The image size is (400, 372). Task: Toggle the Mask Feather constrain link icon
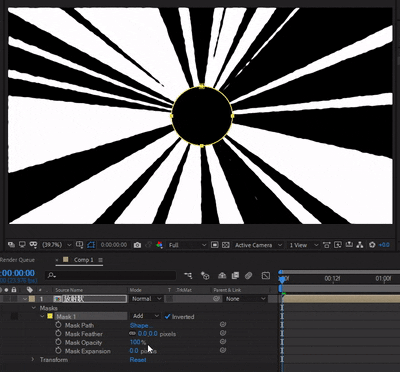pos(132,334)
